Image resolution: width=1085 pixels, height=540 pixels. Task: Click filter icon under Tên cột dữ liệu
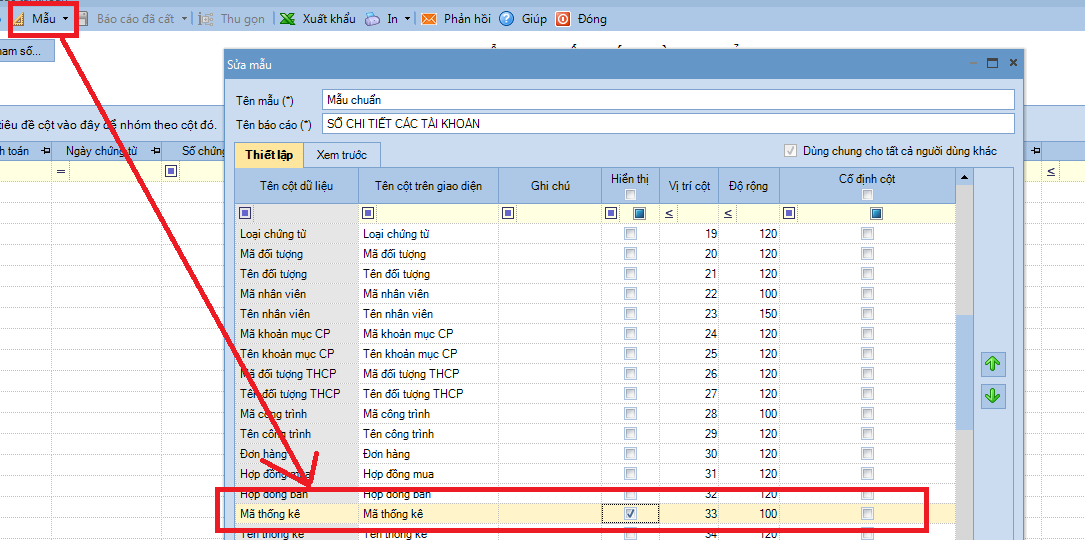[245, 213]
